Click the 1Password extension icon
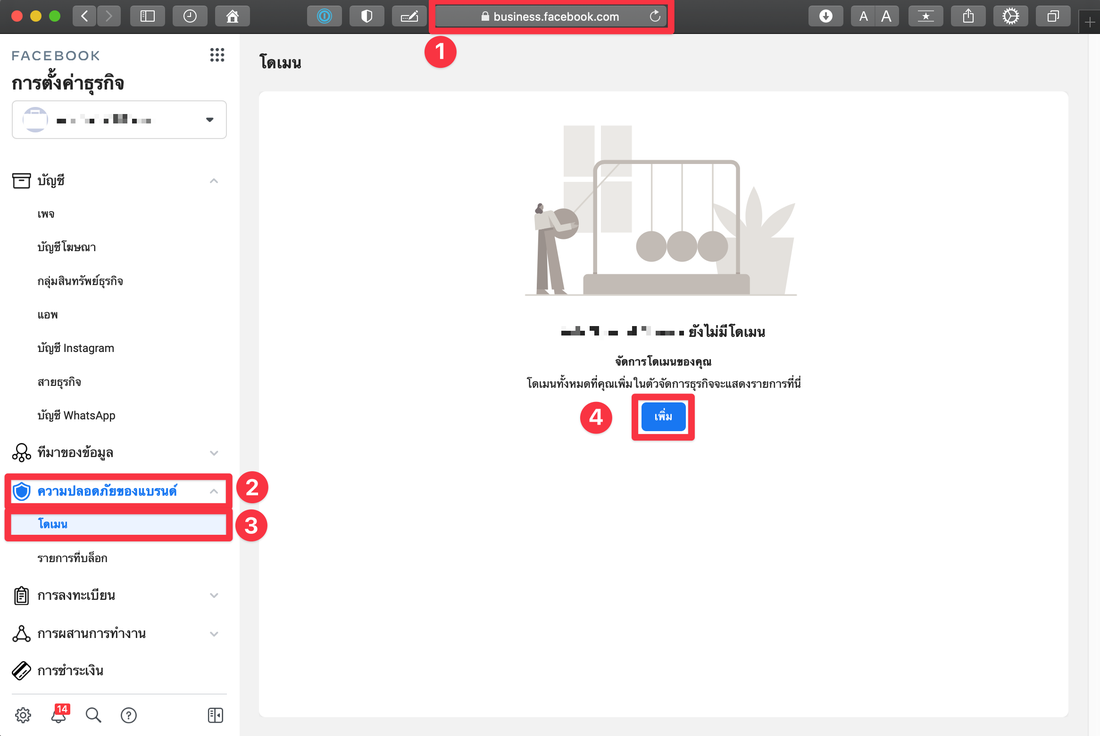Image resolution: width=1100 pixels, height=736 pixels. (324, 16)
